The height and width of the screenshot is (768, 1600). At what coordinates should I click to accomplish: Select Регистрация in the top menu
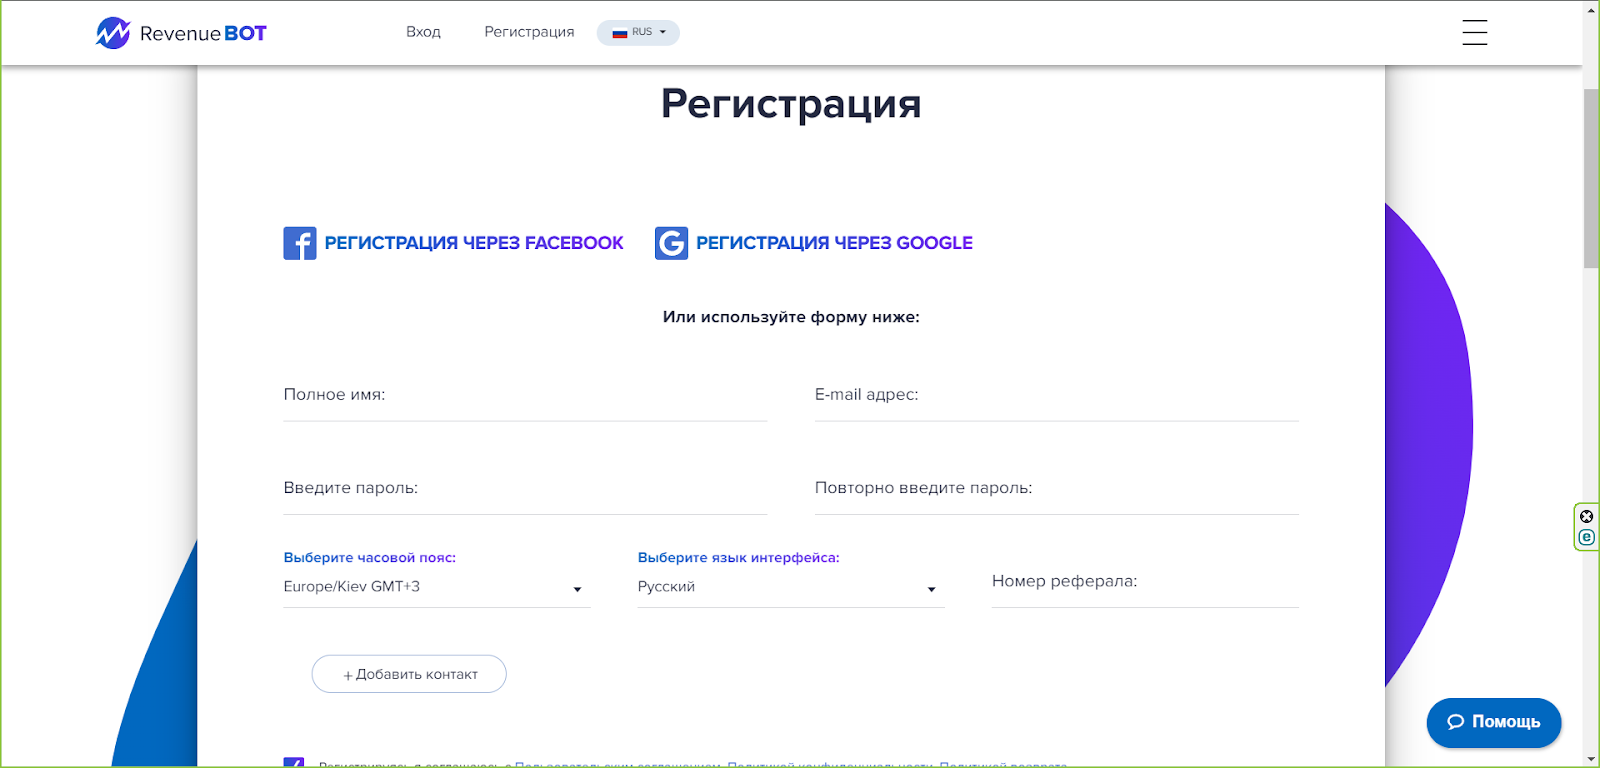click(529, 32)
